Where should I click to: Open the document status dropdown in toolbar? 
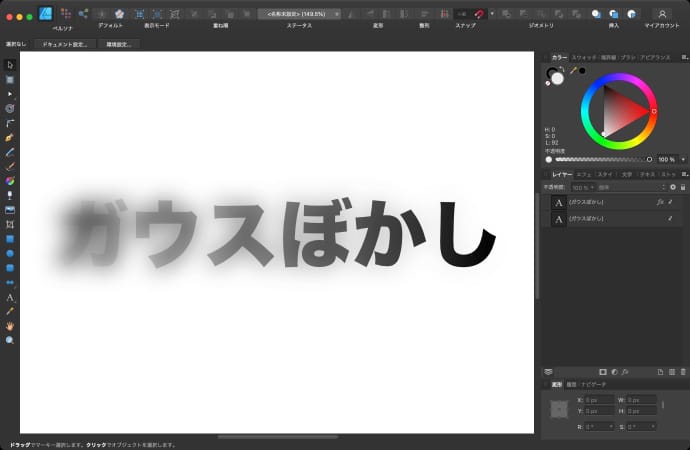[x=300, y=14]
